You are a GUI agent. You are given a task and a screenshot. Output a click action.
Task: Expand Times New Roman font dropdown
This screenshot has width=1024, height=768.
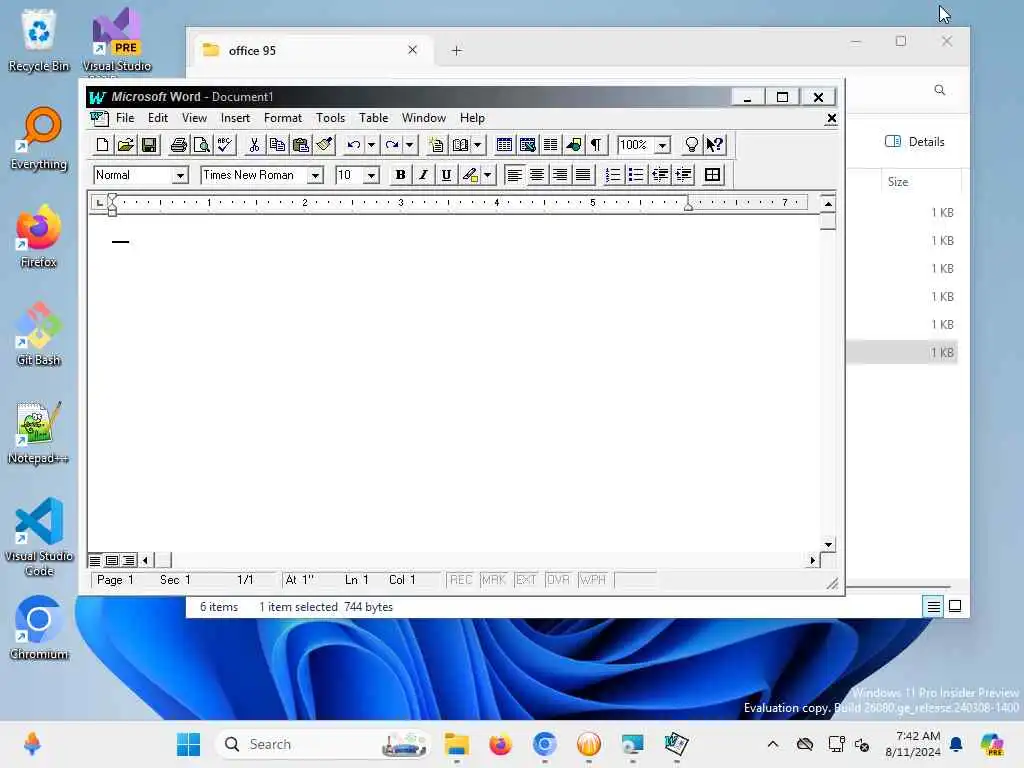(x=315, y=176)
